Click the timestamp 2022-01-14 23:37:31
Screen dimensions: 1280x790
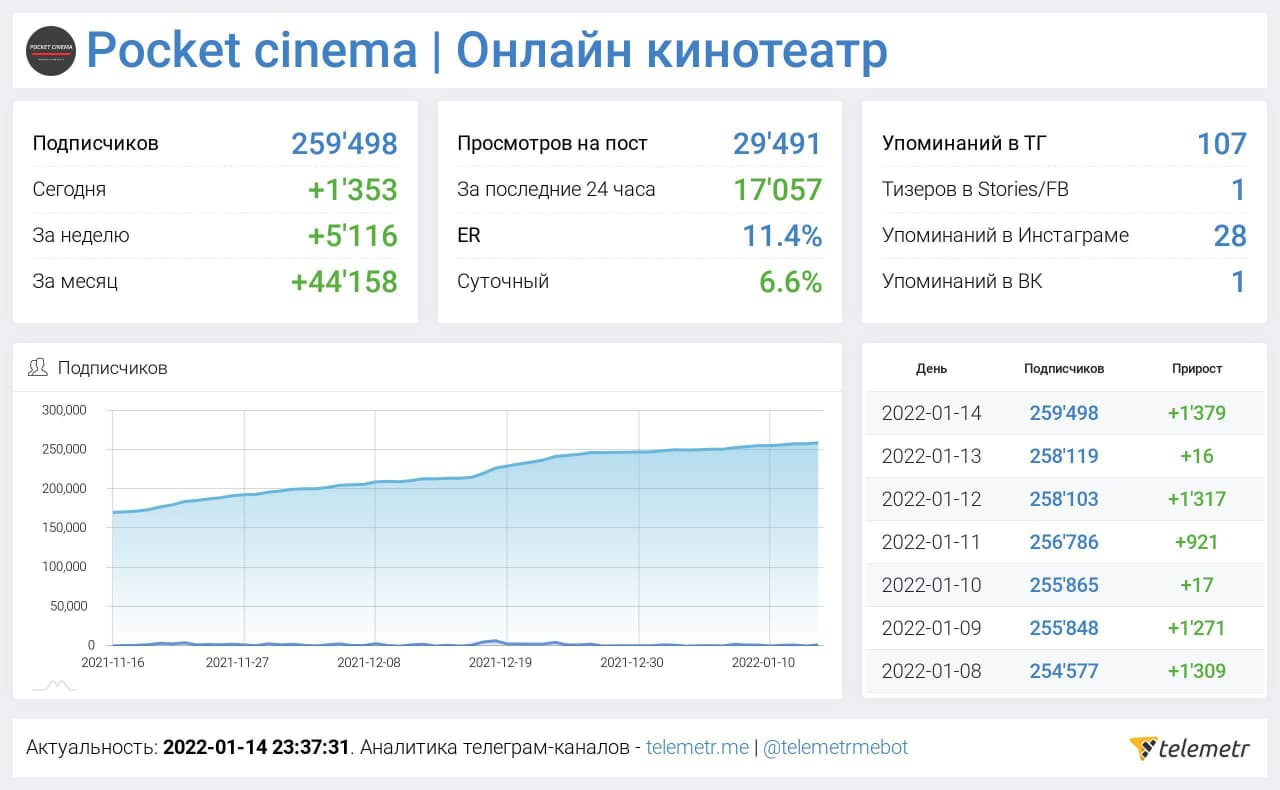click(x=256, y=747)
